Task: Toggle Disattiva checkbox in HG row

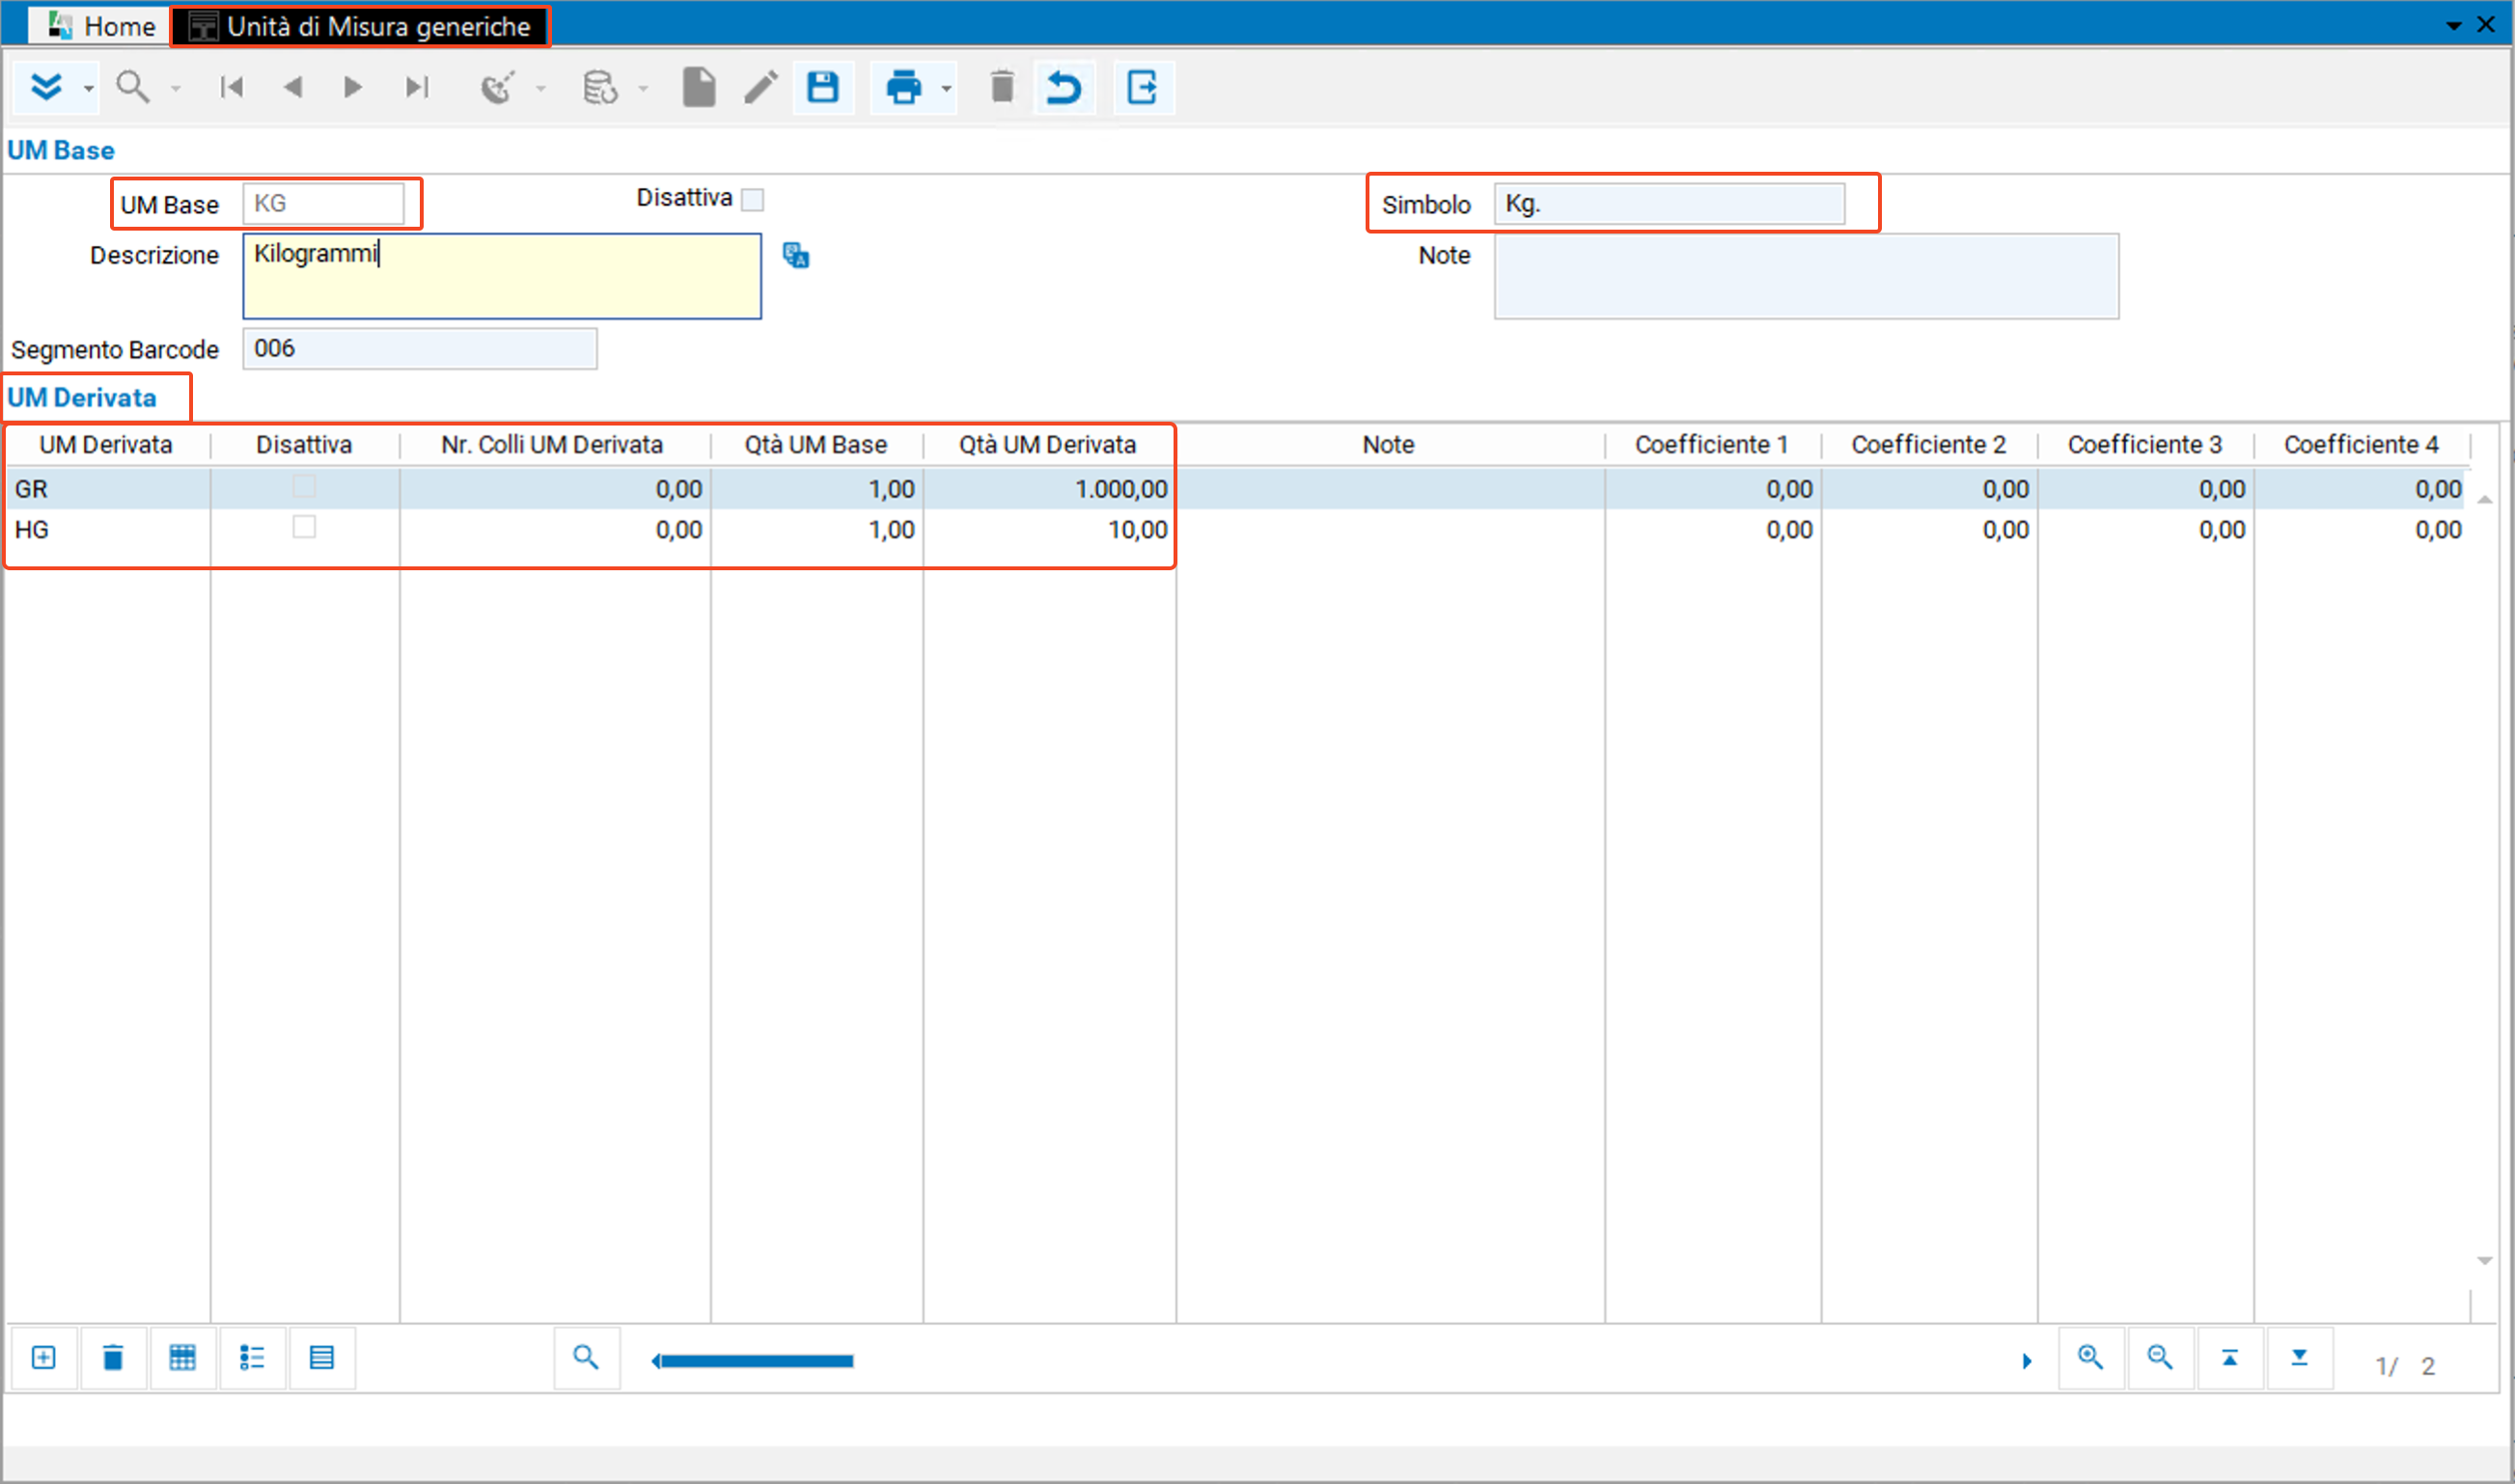Action: pos(304,527)
